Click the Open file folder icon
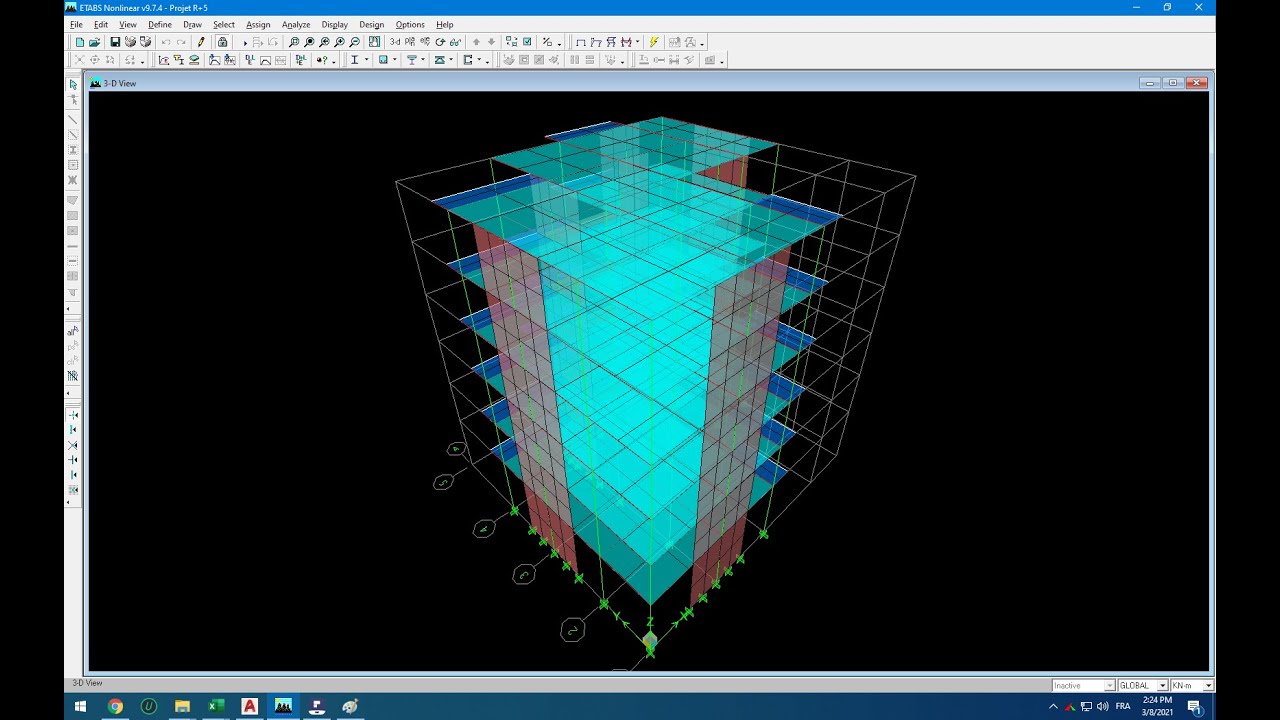Screen dimensions: 1280x720 click(94, 42)
